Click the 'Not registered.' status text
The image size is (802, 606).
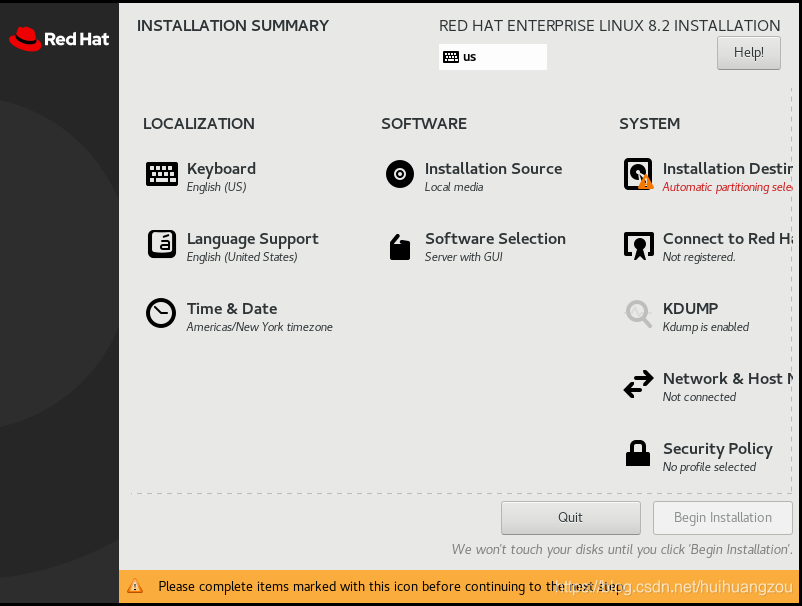699,257
